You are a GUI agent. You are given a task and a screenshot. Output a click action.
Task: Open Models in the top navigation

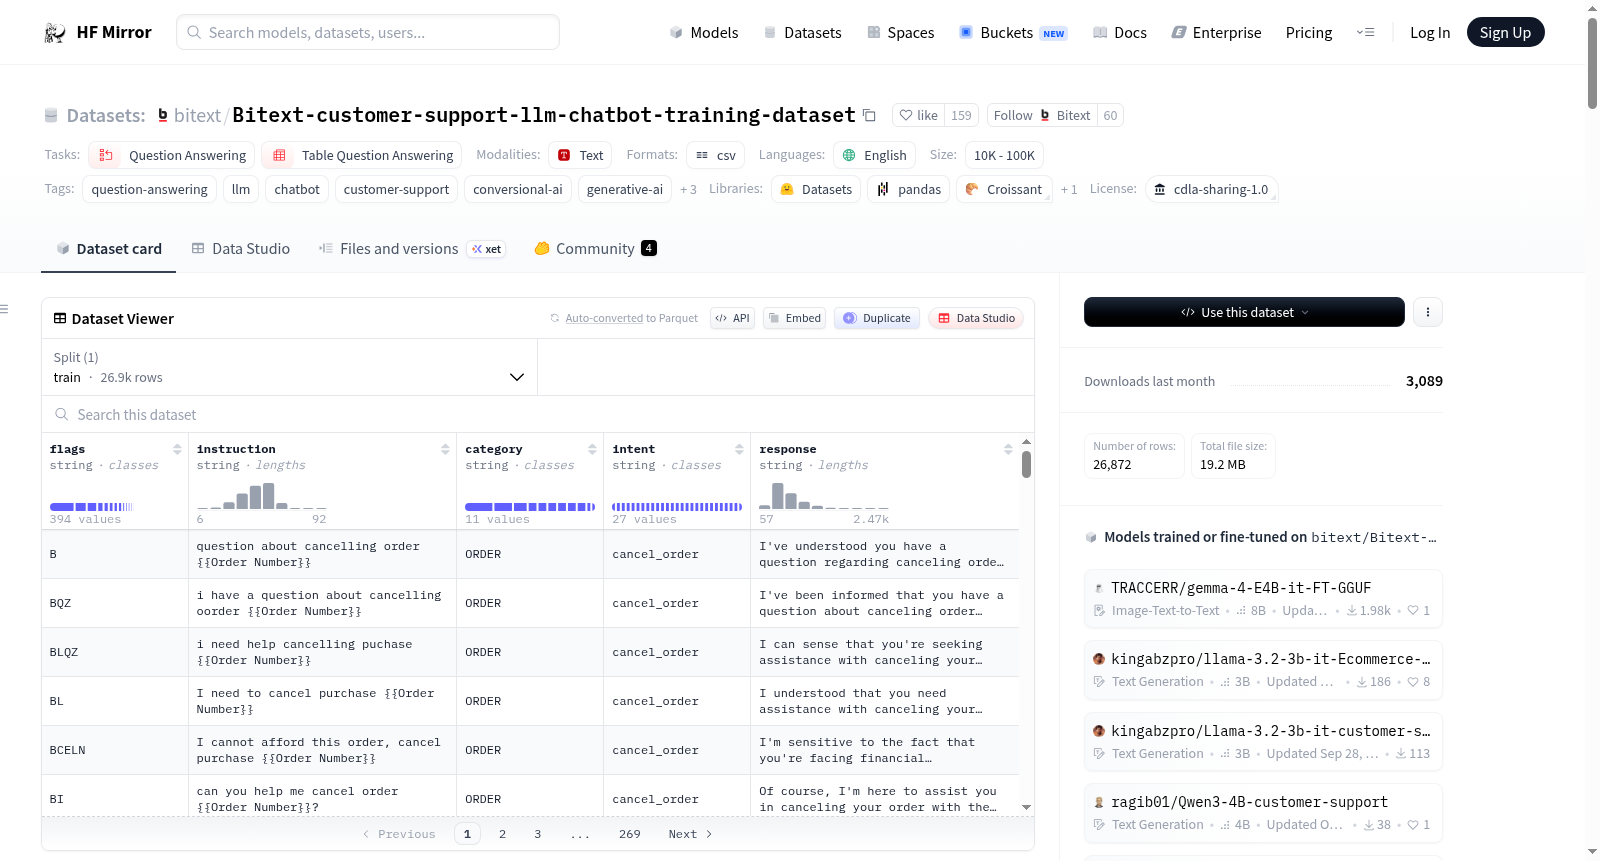pos(703,33)
